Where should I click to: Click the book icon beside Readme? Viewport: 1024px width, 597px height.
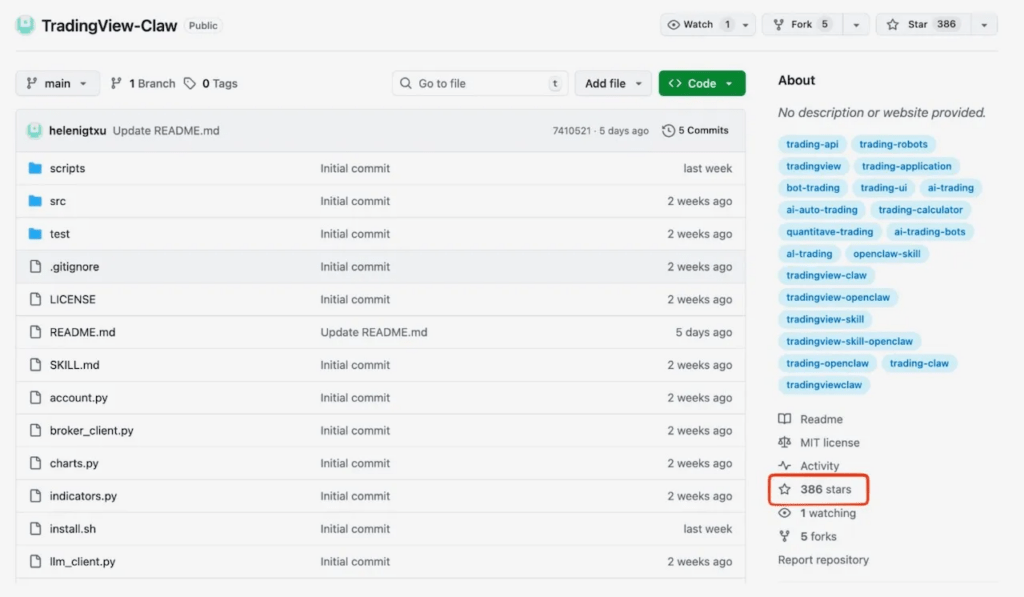(x=785, y=419)
